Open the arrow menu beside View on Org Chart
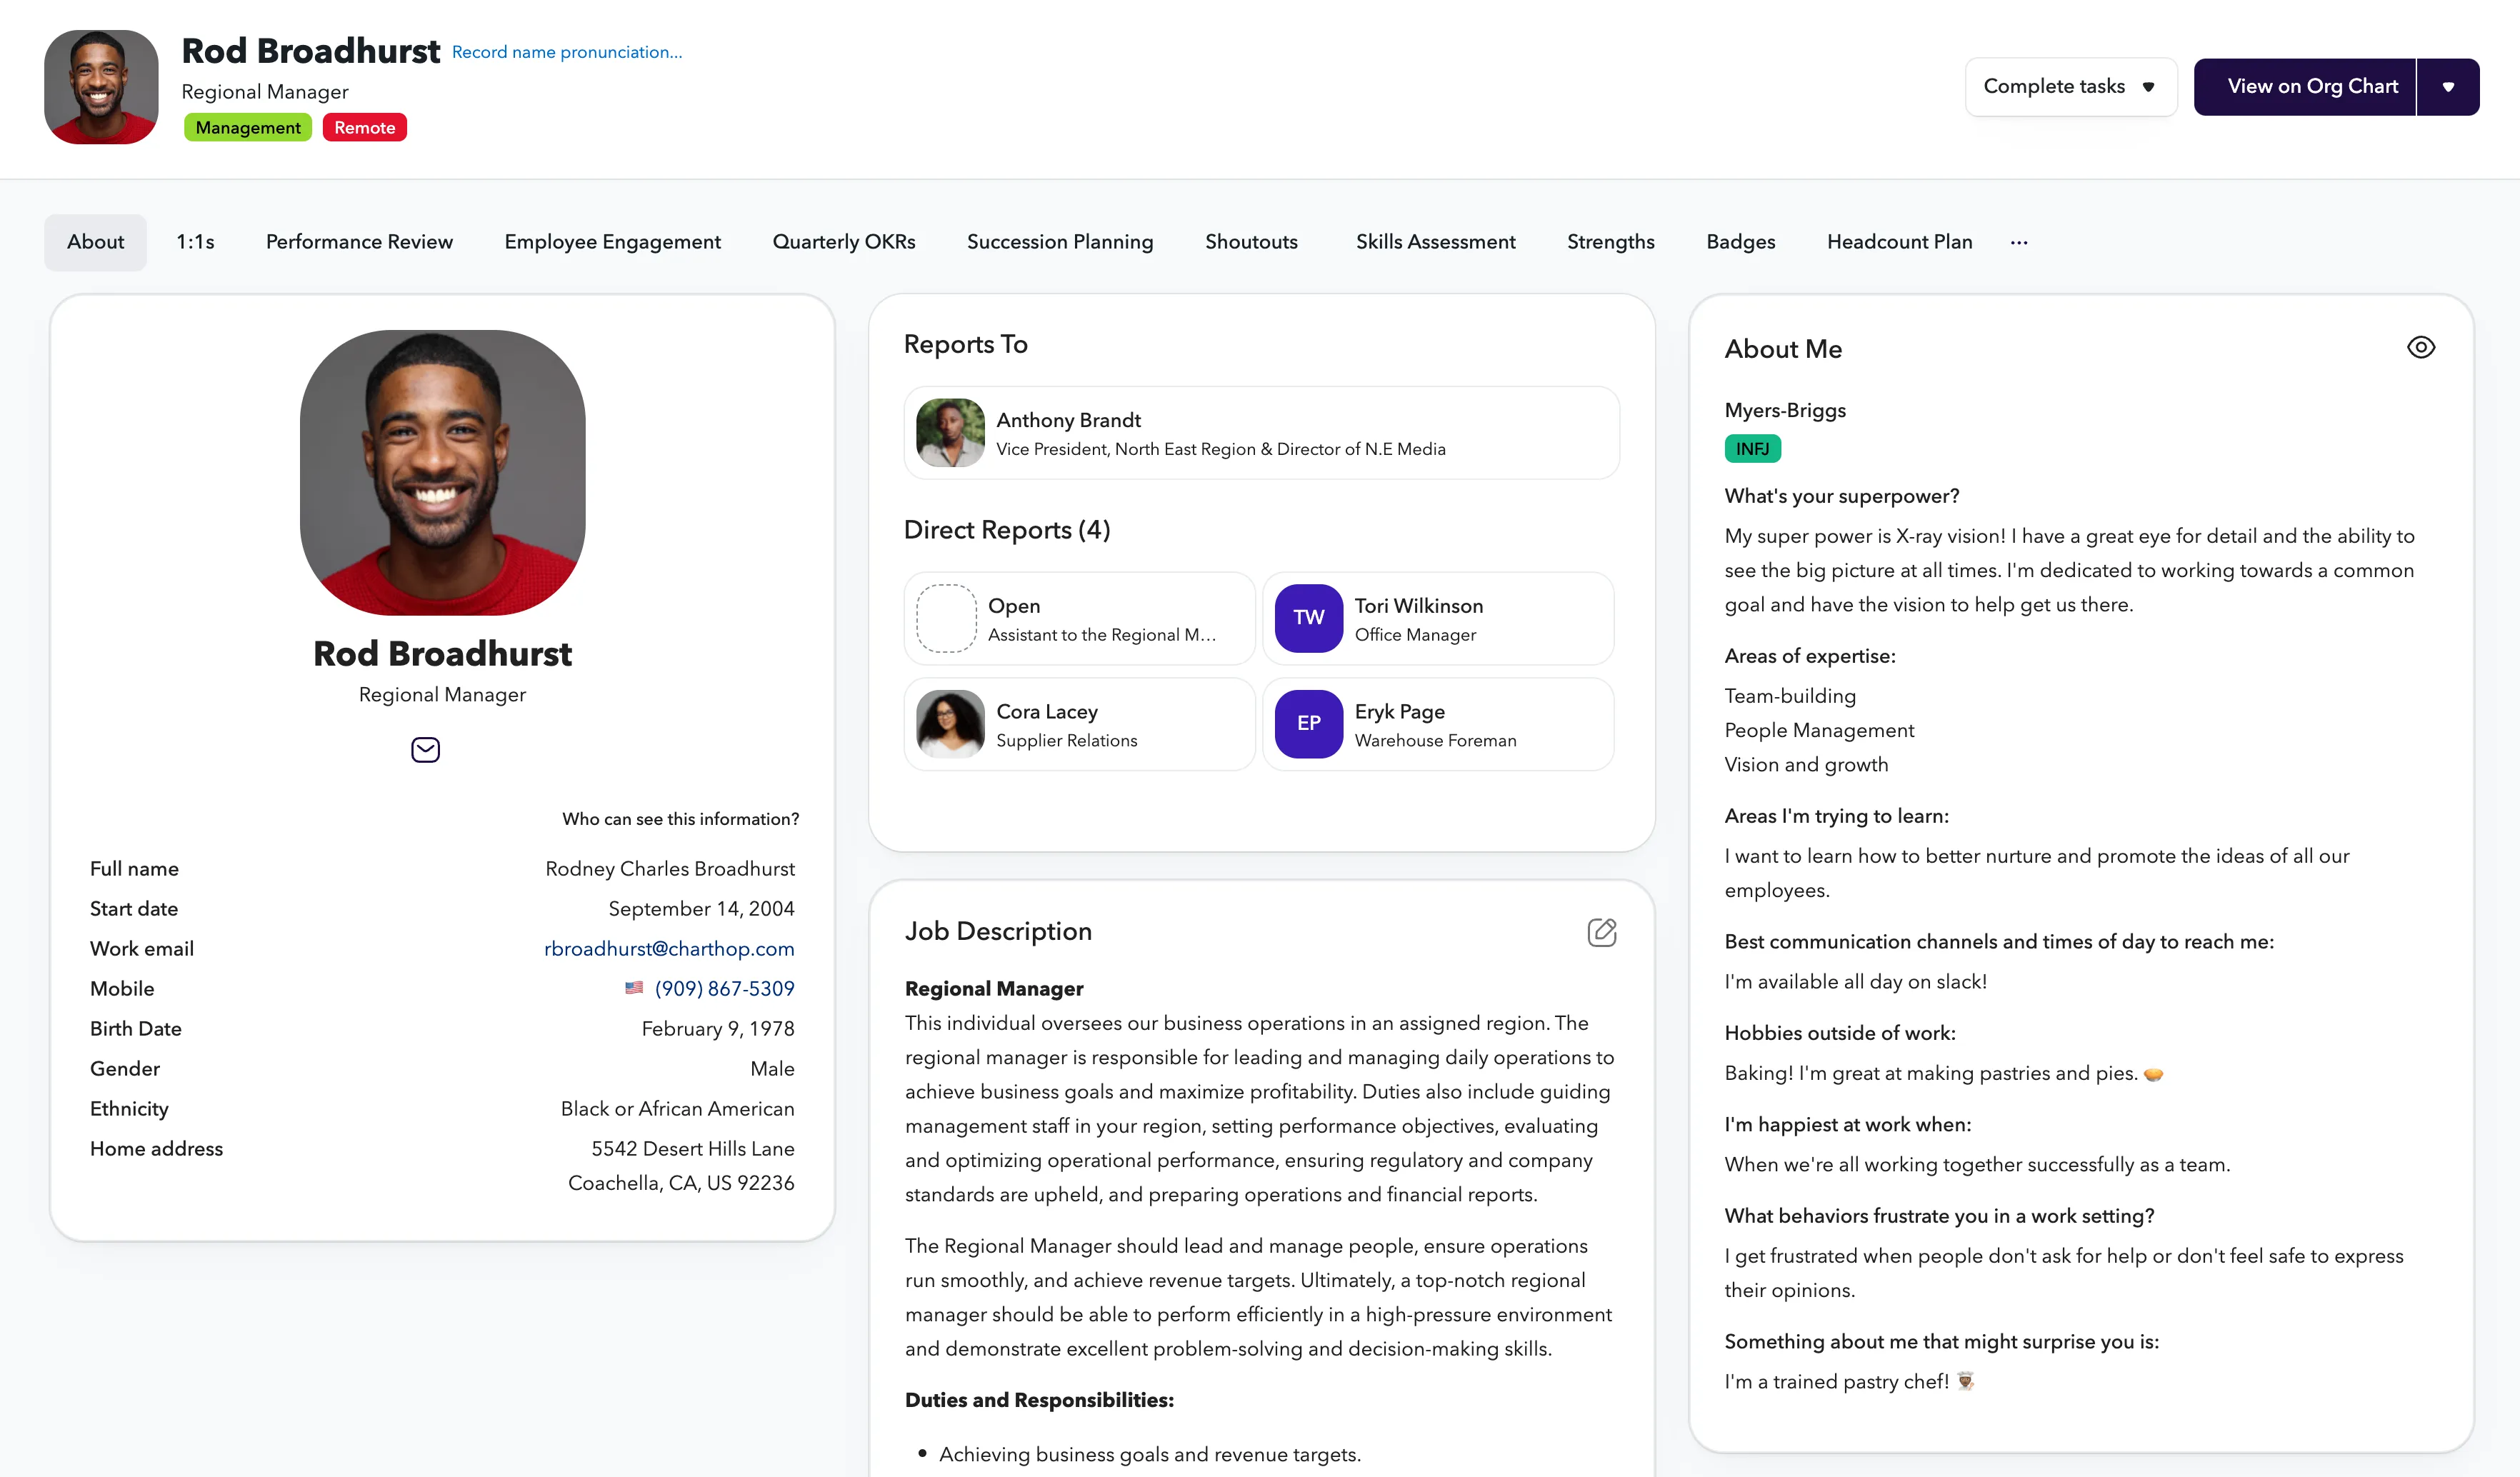 point(2448,86)
